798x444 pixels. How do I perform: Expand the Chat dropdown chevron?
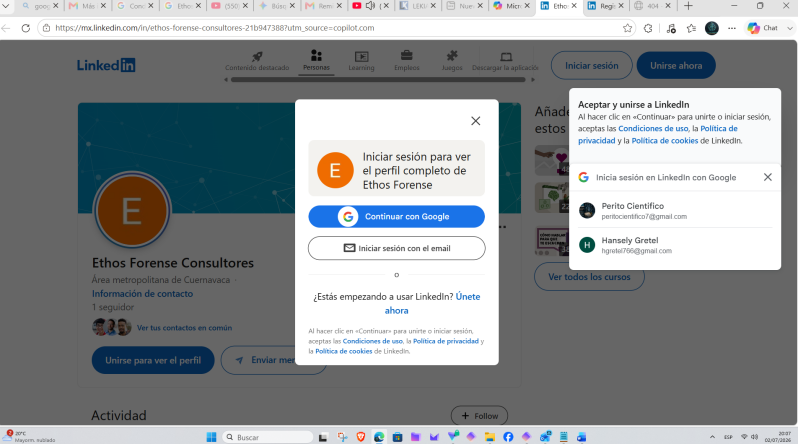(790, 29)
